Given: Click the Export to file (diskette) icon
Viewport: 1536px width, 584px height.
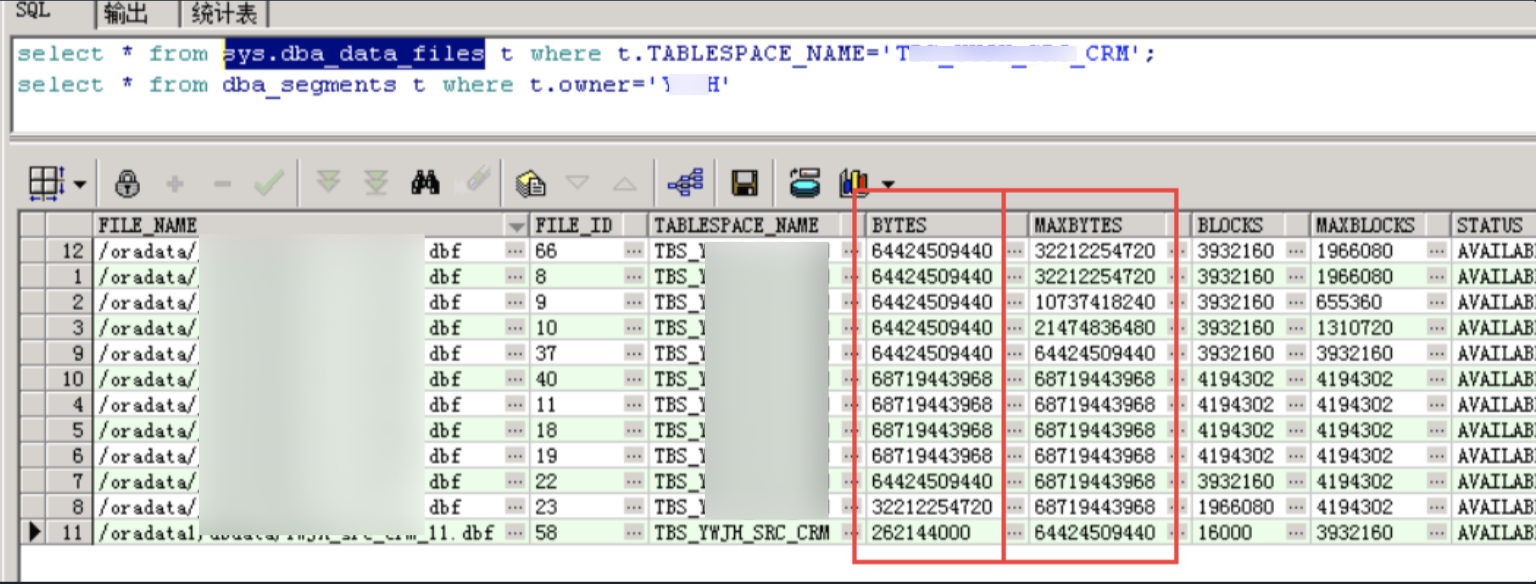Looking at the screenshot, I should (x=745, y=183).
